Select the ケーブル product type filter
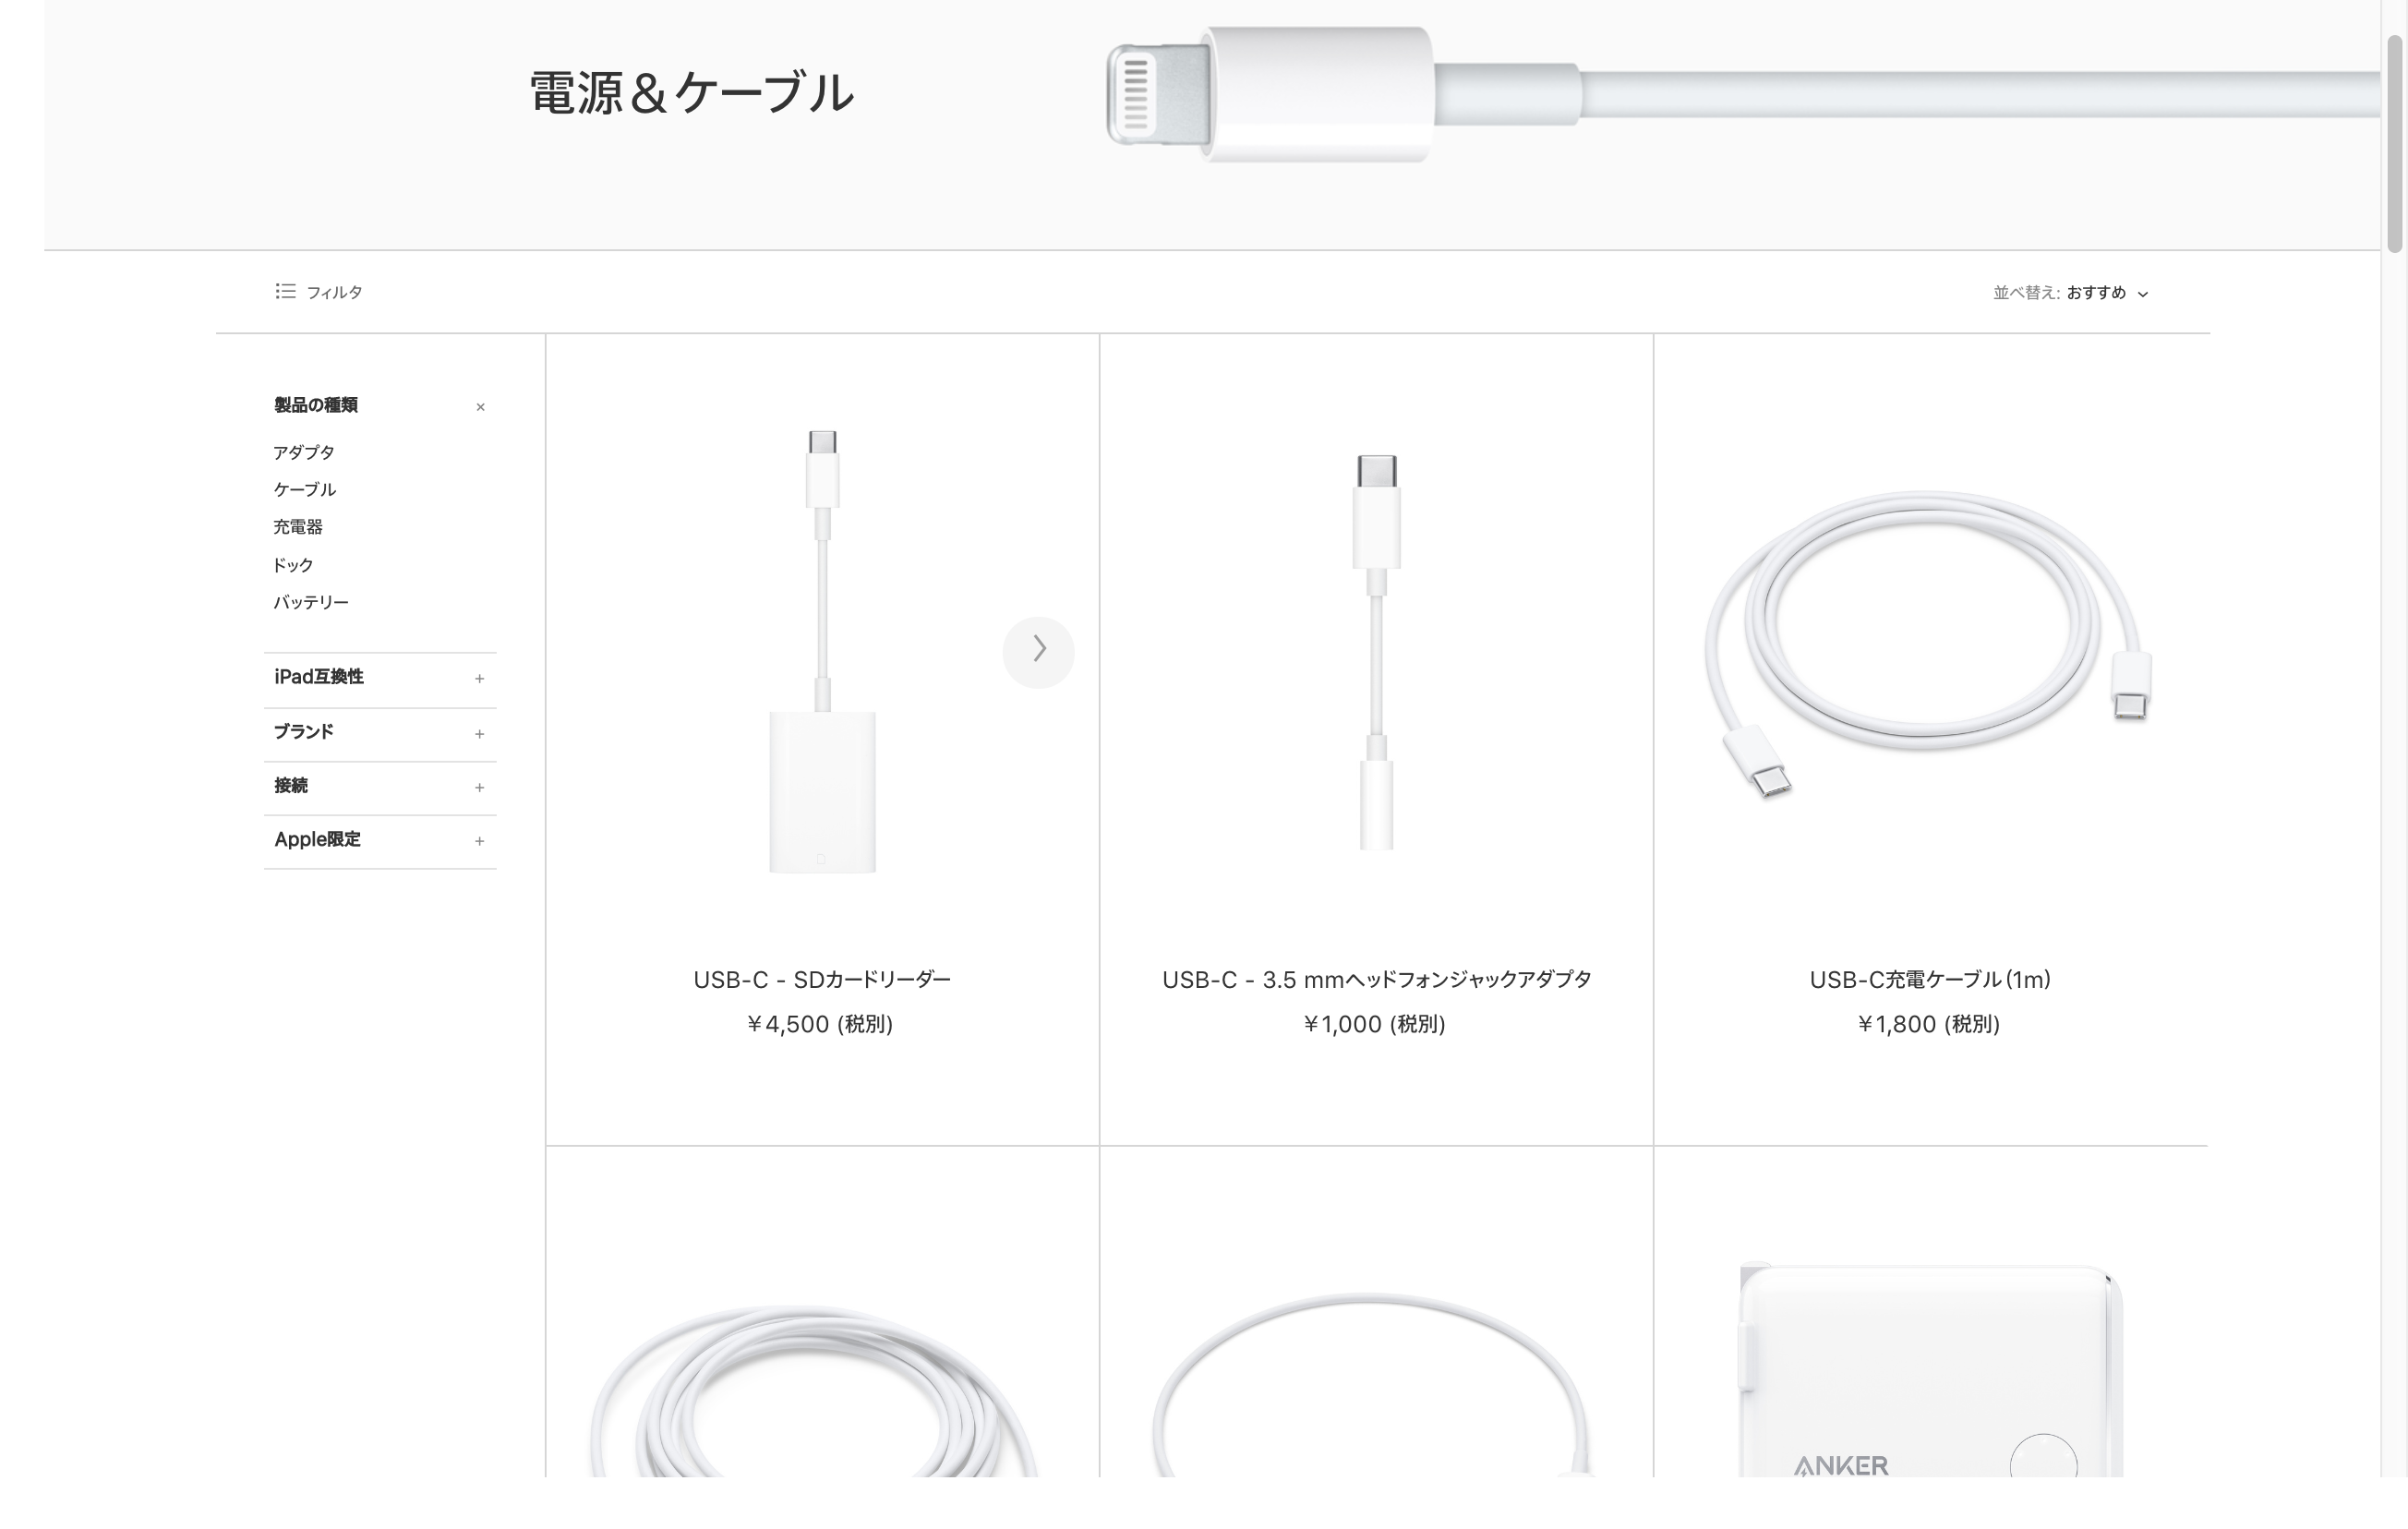This screenshot has width=2408, height=1529. coord(305,489)
